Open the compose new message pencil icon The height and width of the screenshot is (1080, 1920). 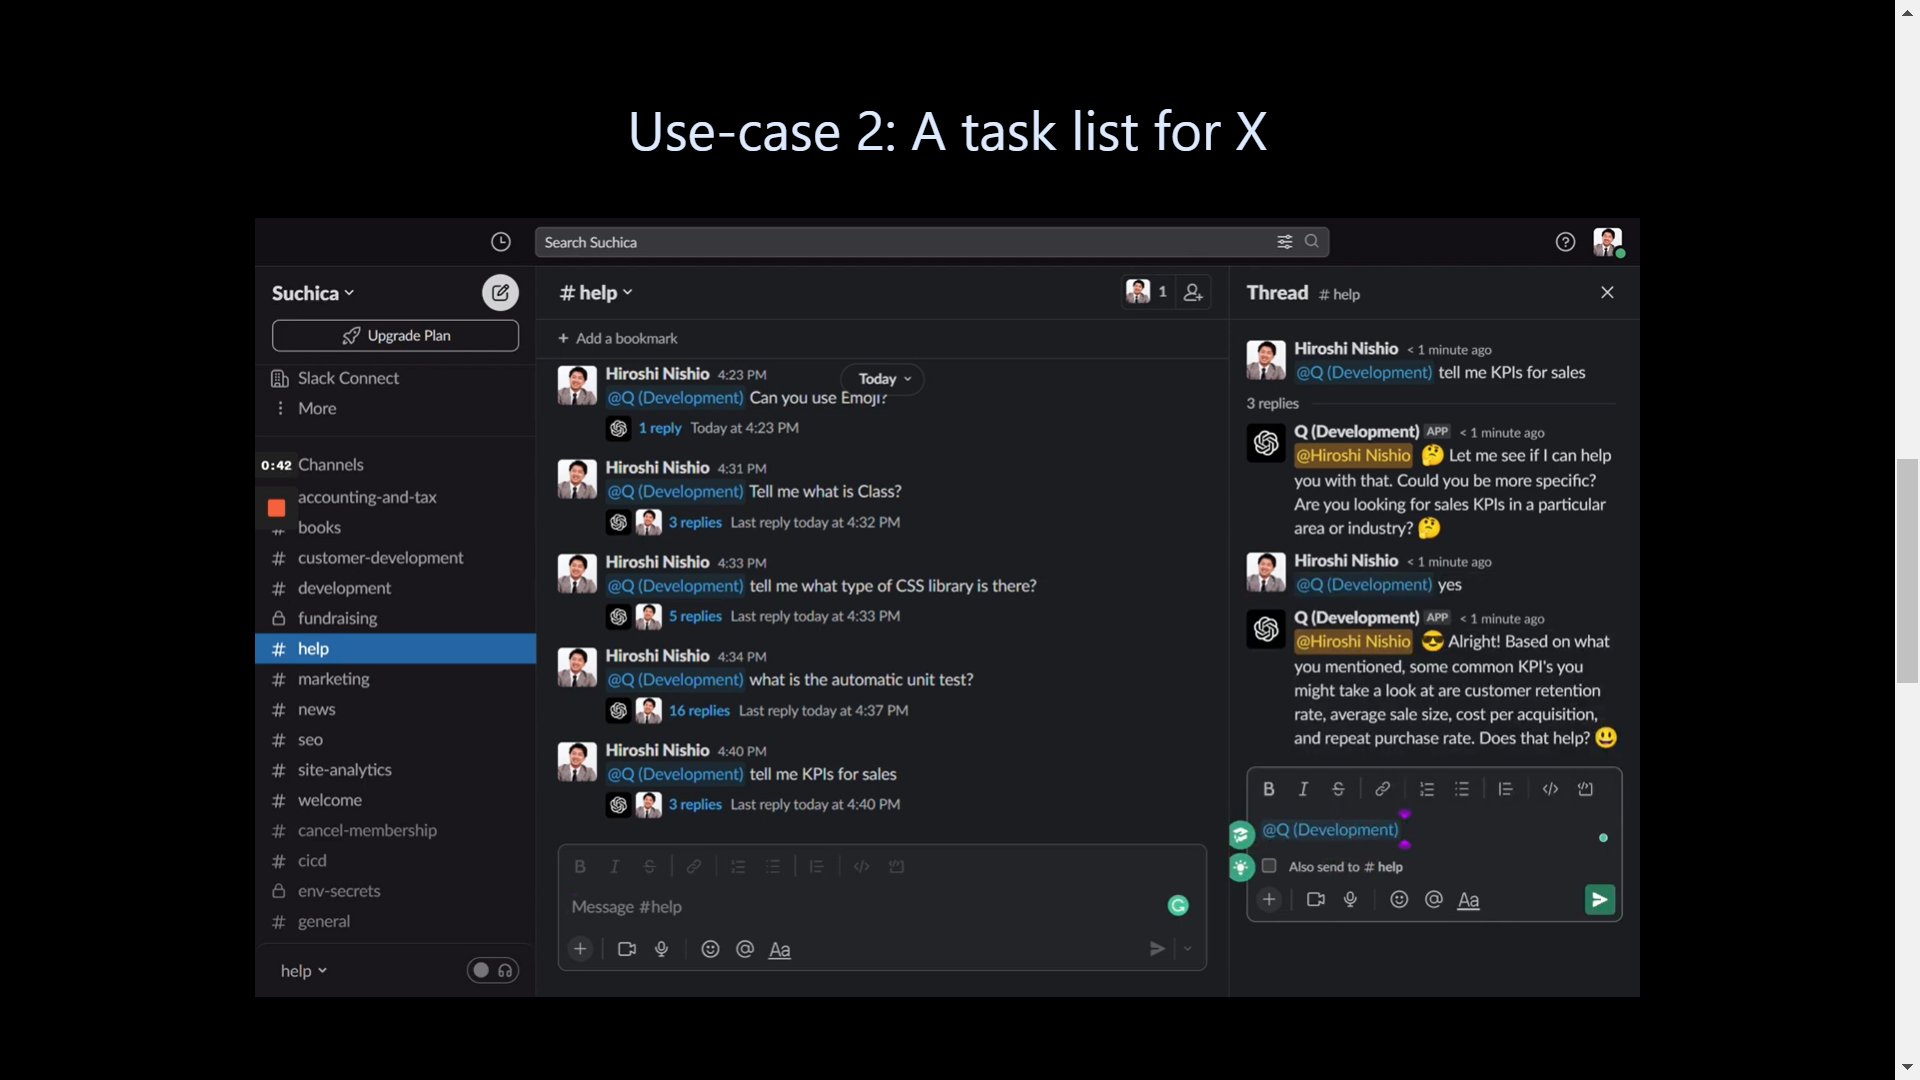click(500, 292)
